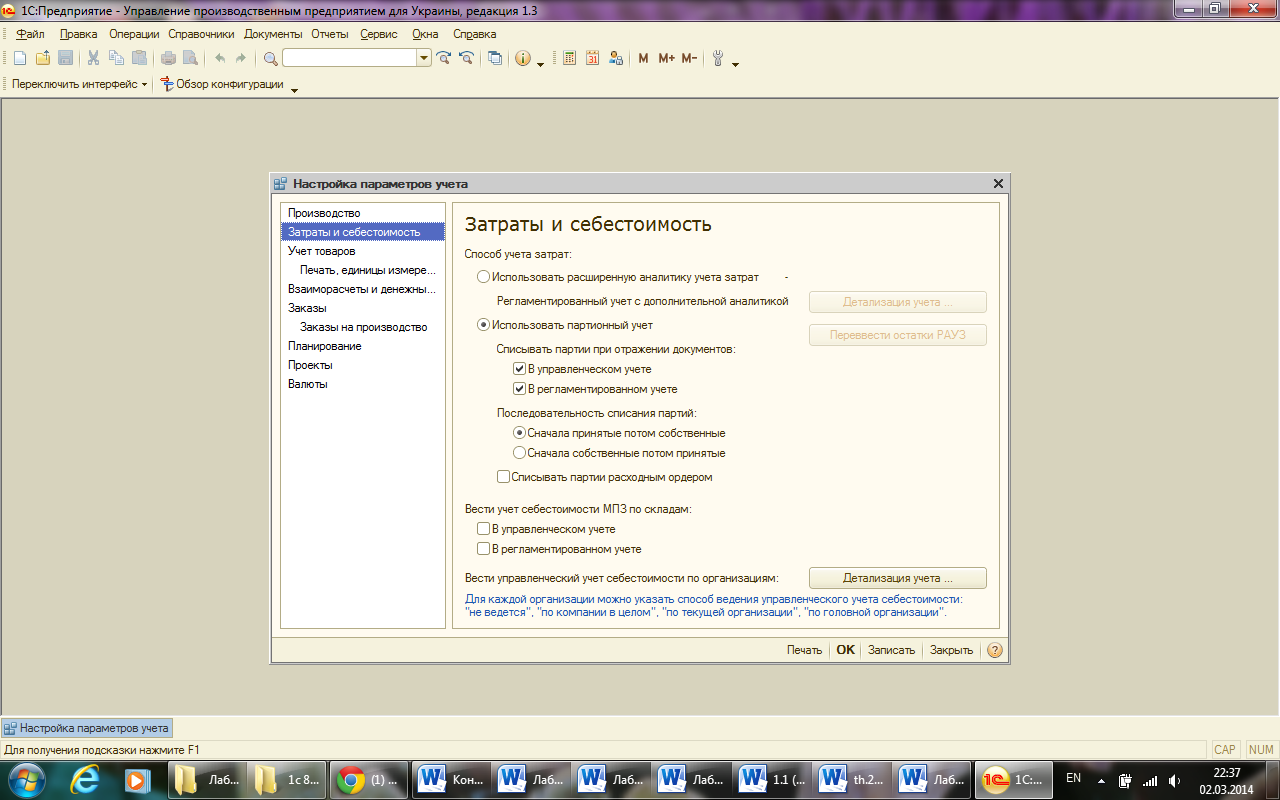This screenshot has width=1280, height=800.
Task: Click the toolbar search input field
Action: (x=349, y=58)
